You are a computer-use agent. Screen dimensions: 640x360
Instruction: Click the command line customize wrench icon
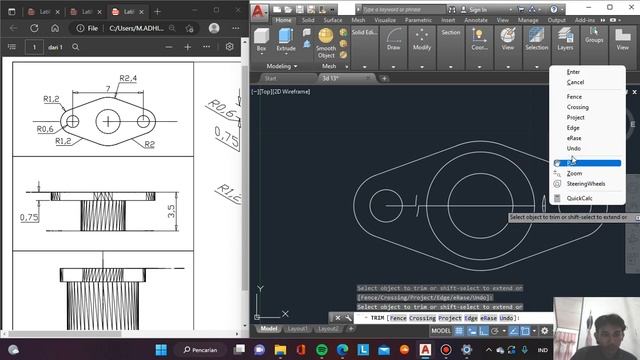348,318
